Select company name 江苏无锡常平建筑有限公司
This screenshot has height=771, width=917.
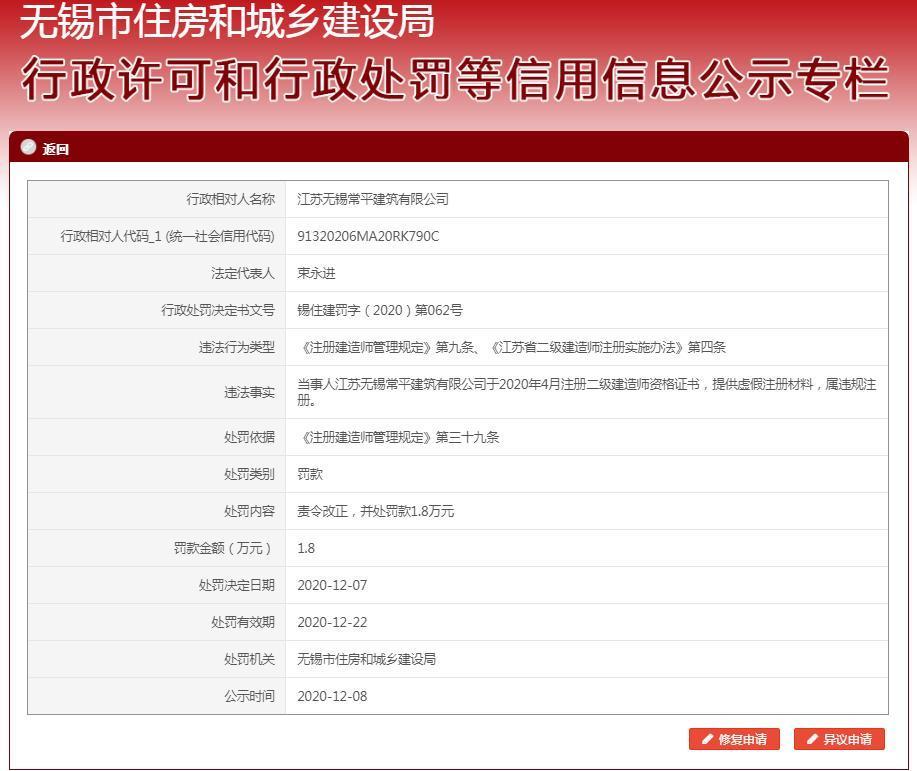click(373, 199)
